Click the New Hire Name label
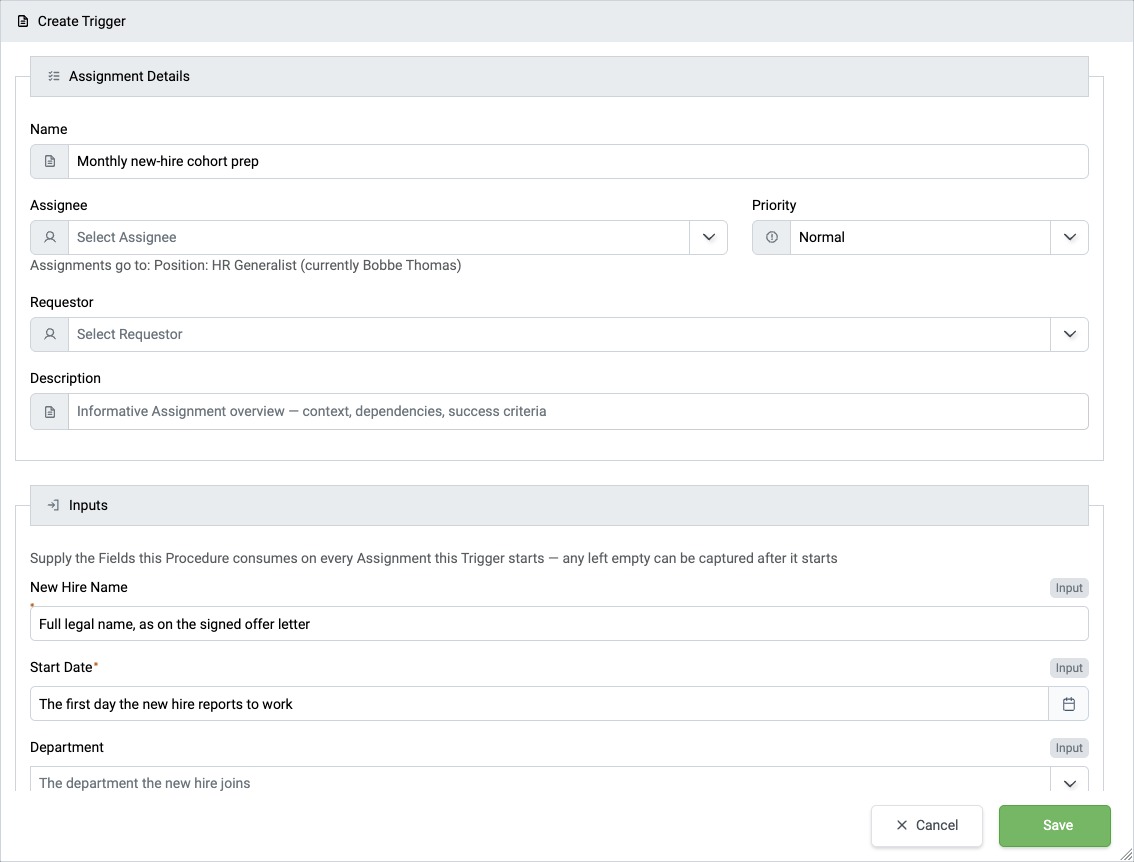This screenshot has width=1134, height=862. [79, 587]
